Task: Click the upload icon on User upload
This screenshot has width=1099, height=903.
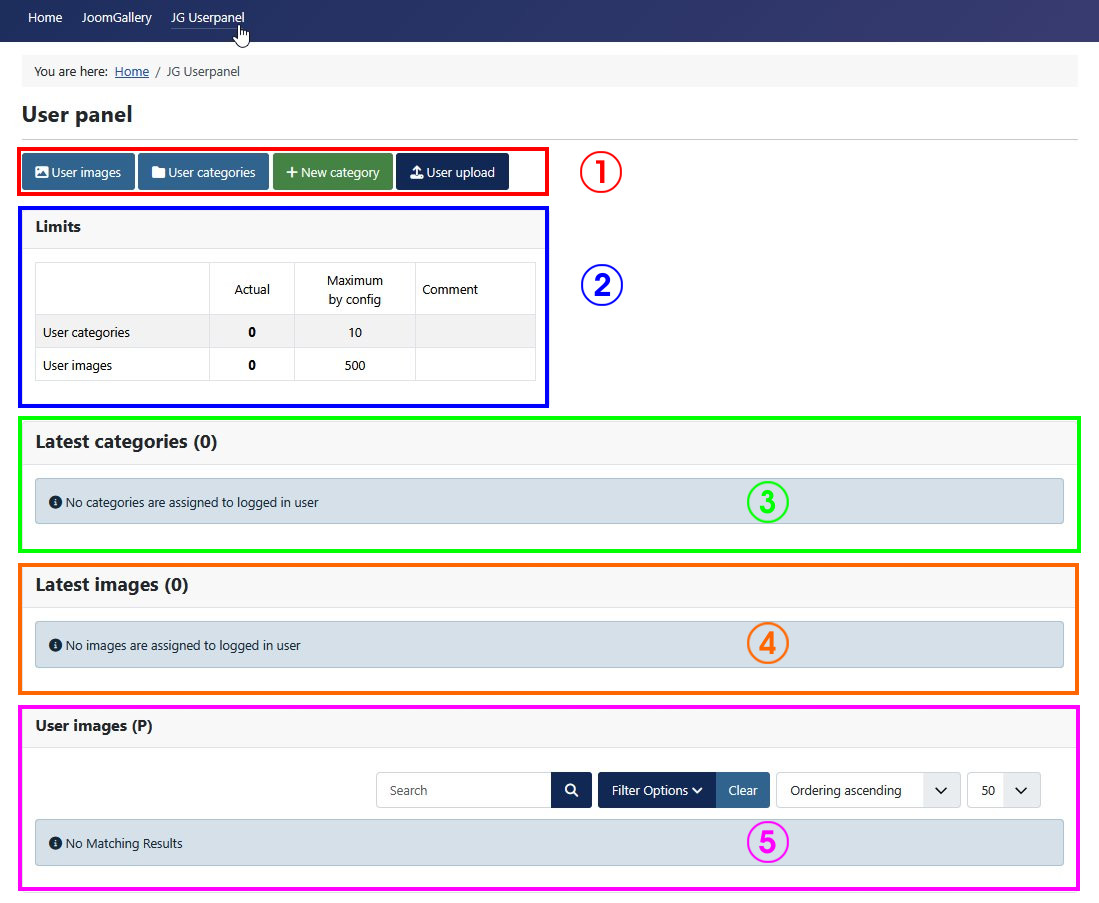Action: [416, 172]
